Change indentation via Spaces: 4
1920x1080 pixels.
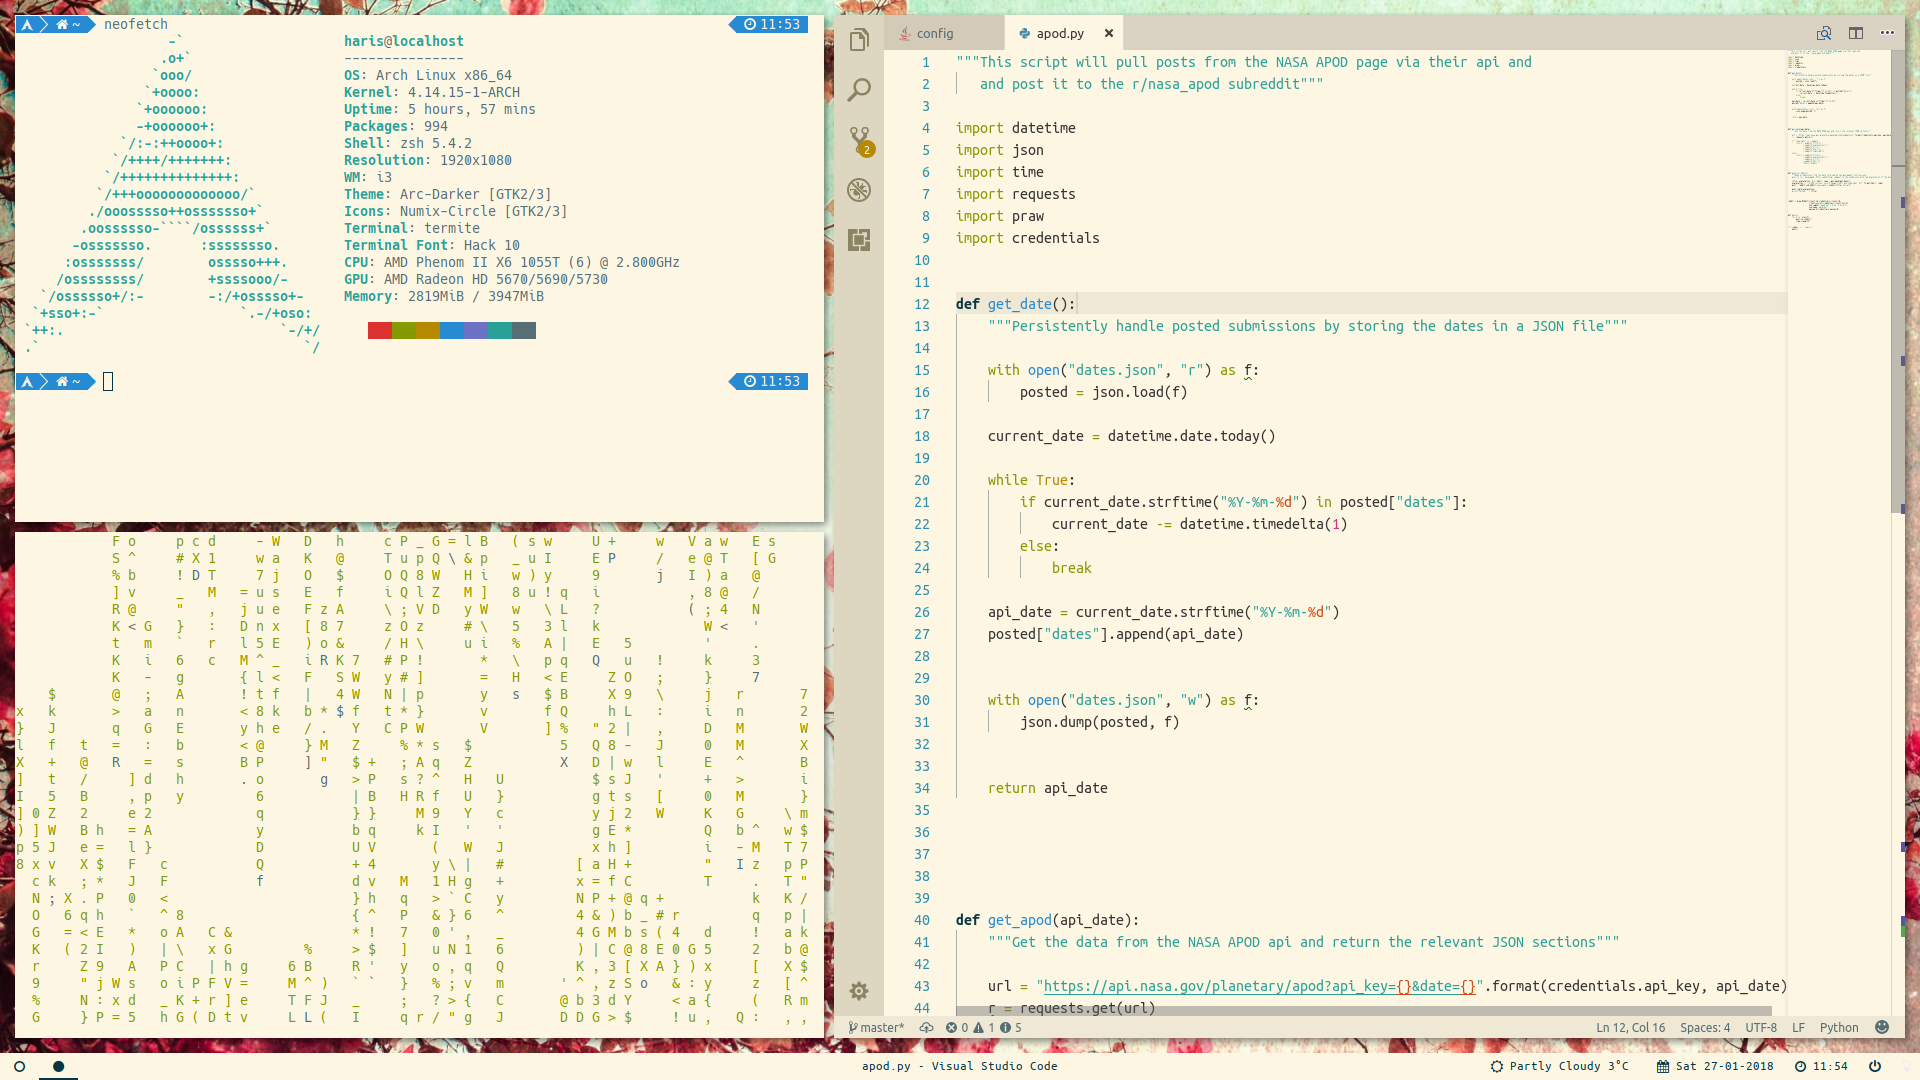point(1705,1027)
